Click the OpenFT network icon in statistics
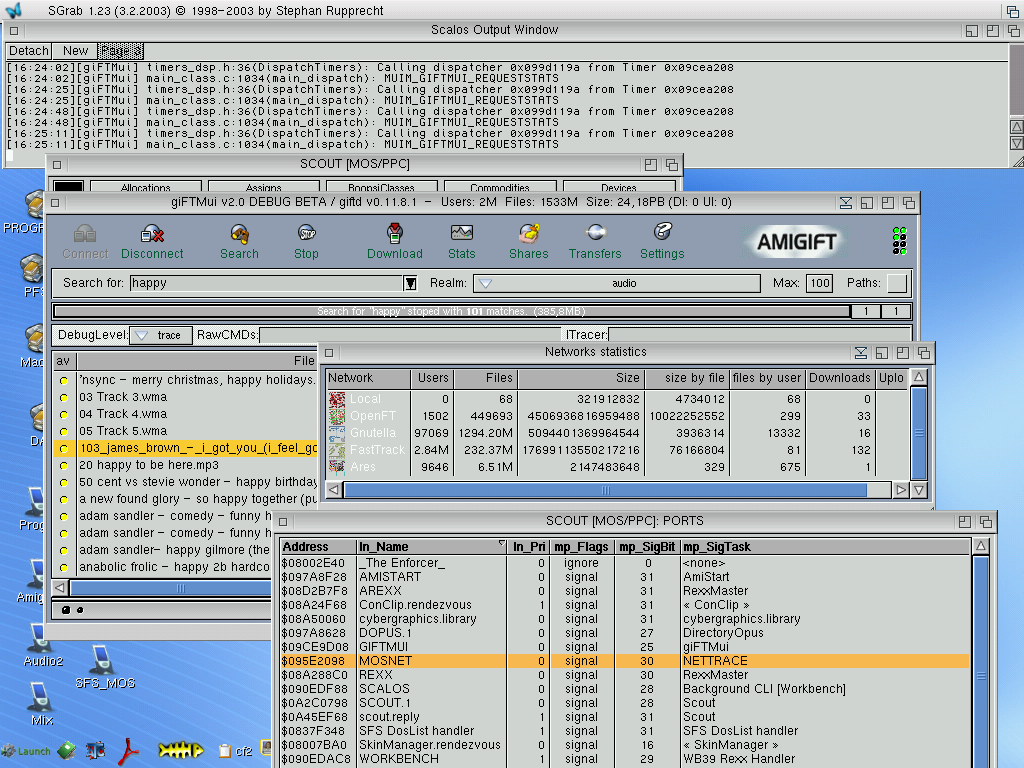1024x768 pixels. [336, 416]
